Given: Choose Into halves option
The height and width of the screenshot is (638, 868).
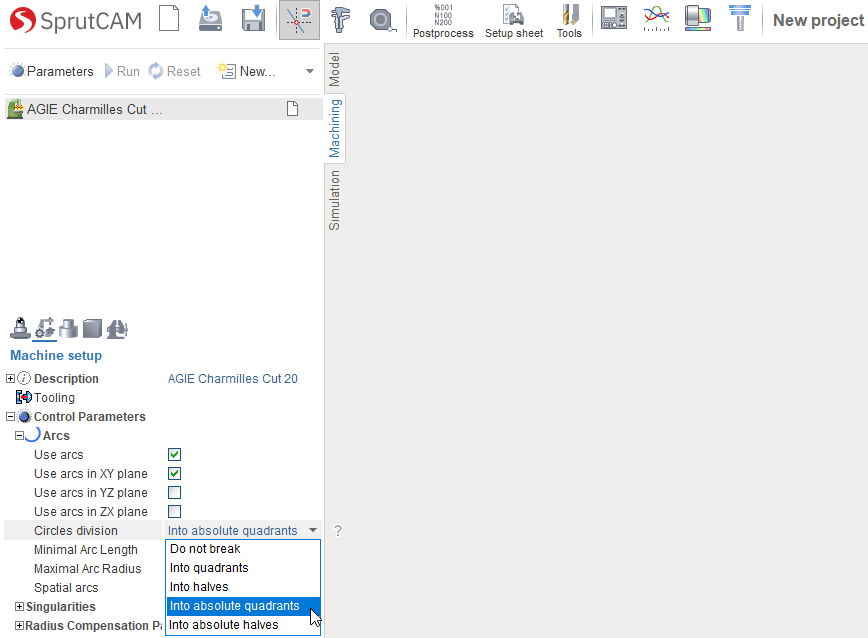Looking at the screenshot, I should 243,587.
